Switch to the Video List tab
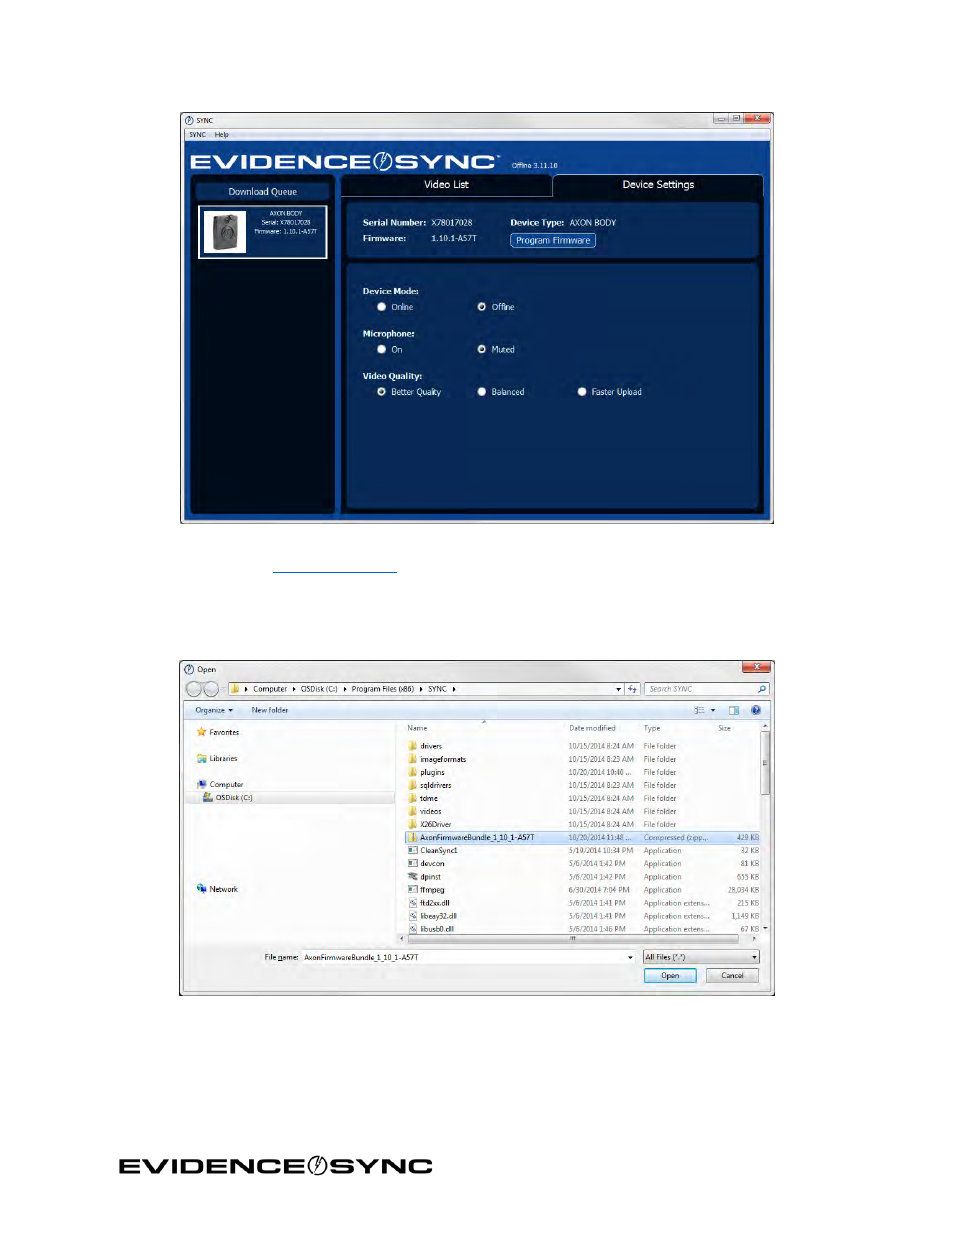This screenshot has width=954, height=1235. (x=446, y=185)
